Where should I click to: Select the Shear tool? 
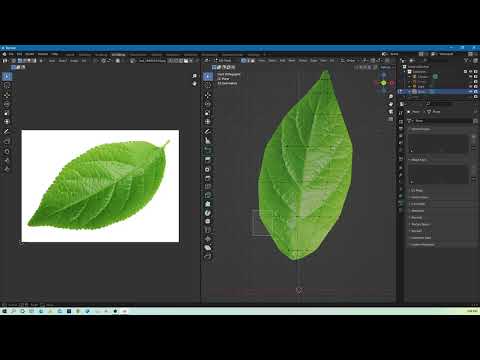(x=208, y=248)
